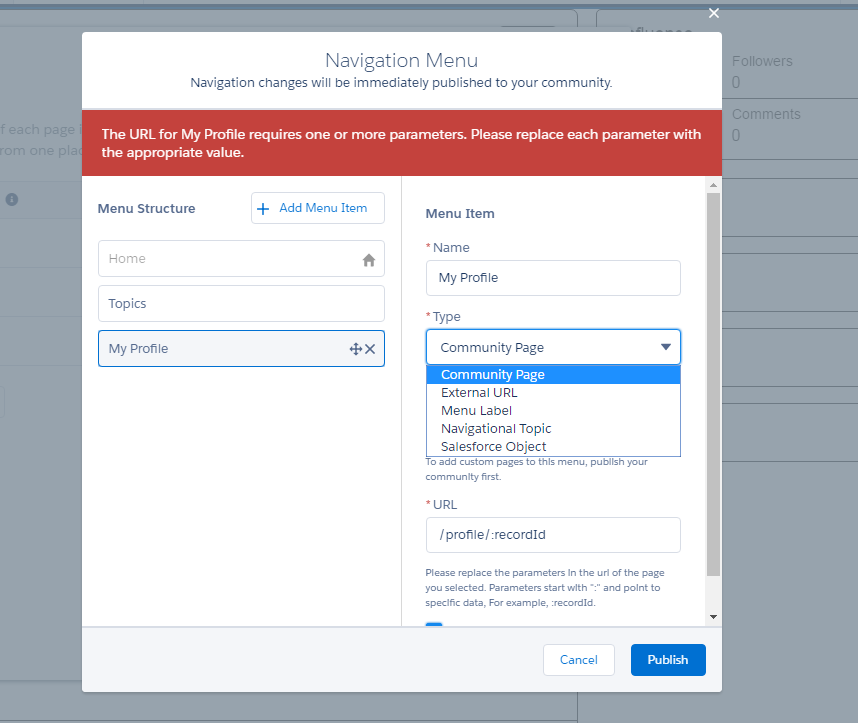858x723 pixels.
Task: Click the Name input field
Action: [553, 278]
